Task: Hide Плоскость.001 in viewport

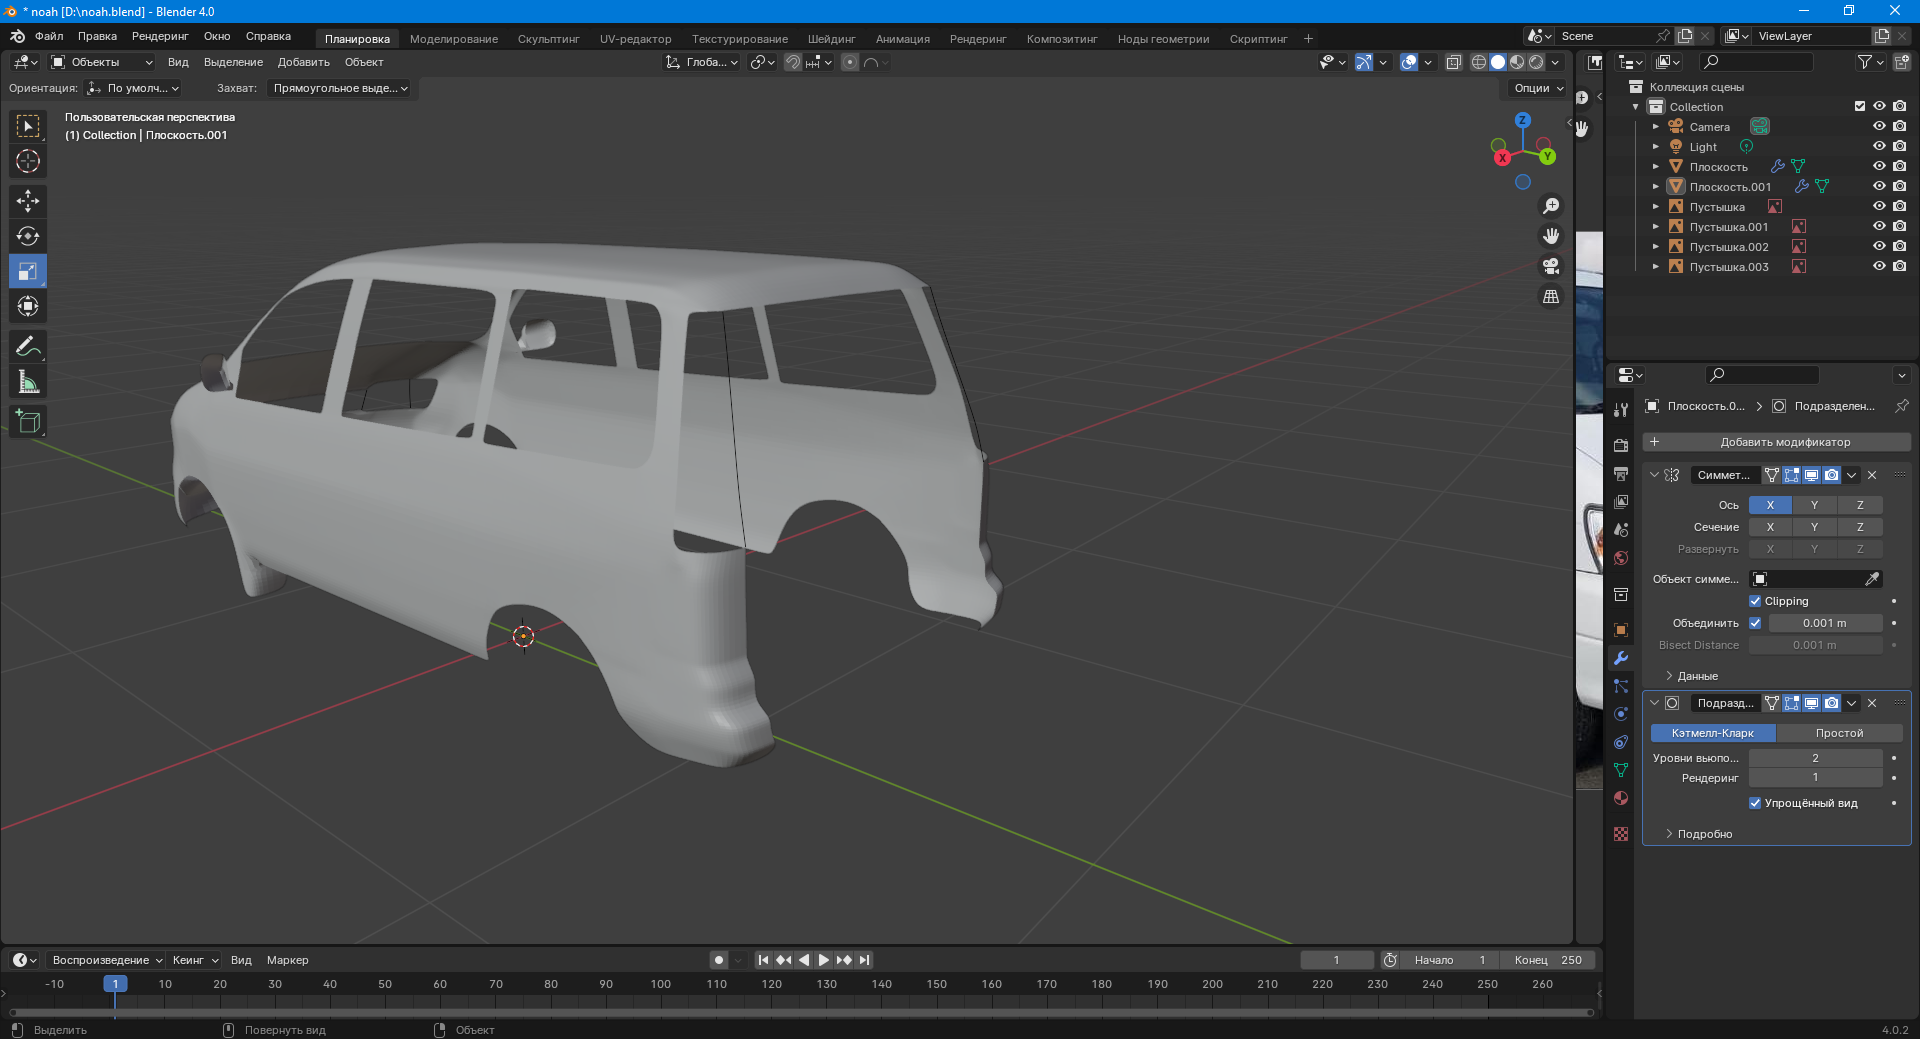Action: tap(1879, 187)
